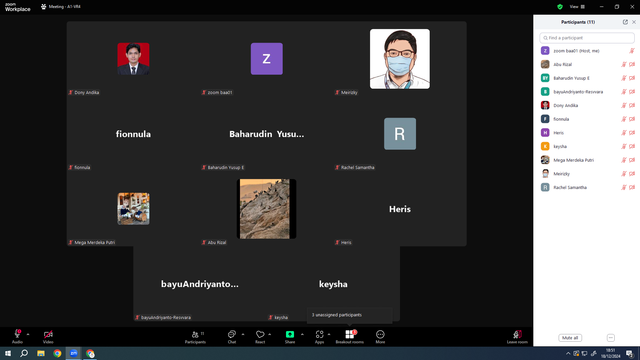Viewport: 640px width, 360px height.
Task: Open the audio options arrow
Action: (28, 334)
